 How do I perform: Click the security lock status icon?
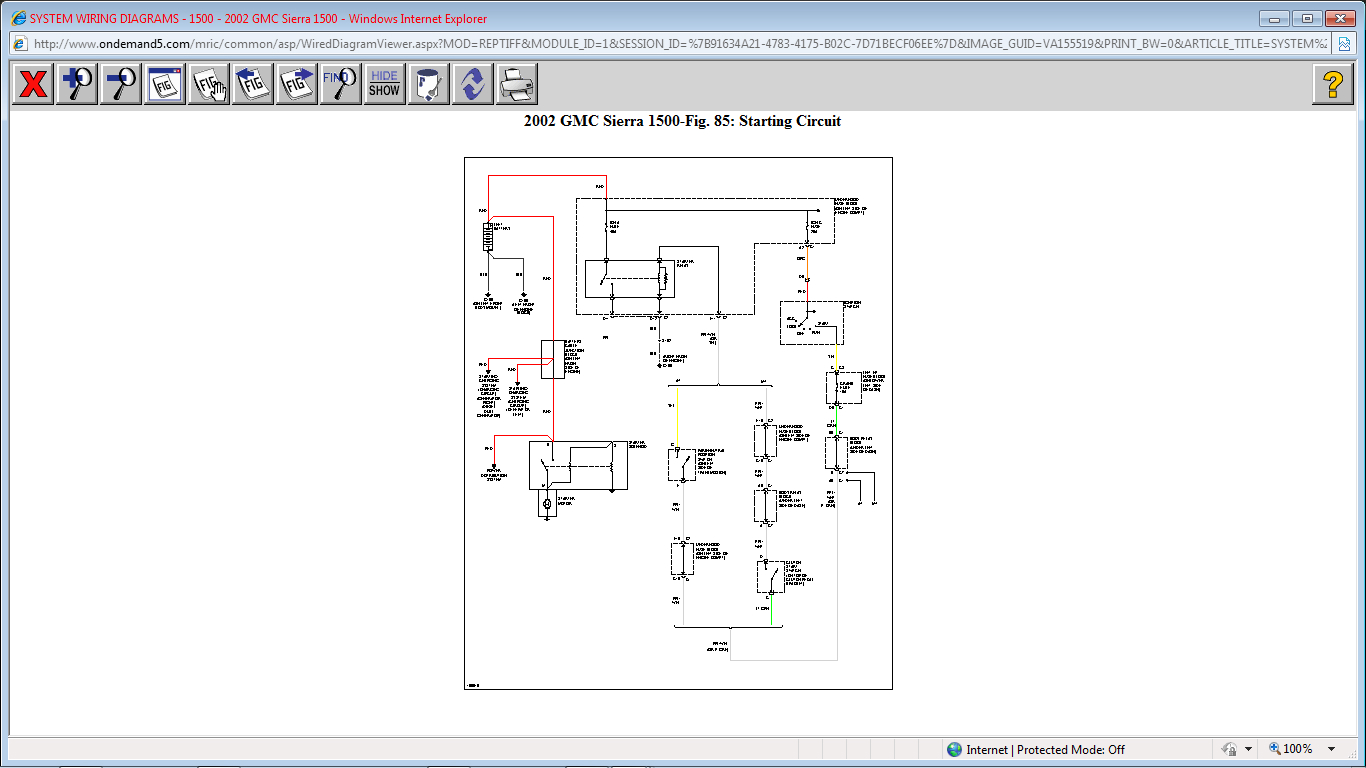(1229, 749)
